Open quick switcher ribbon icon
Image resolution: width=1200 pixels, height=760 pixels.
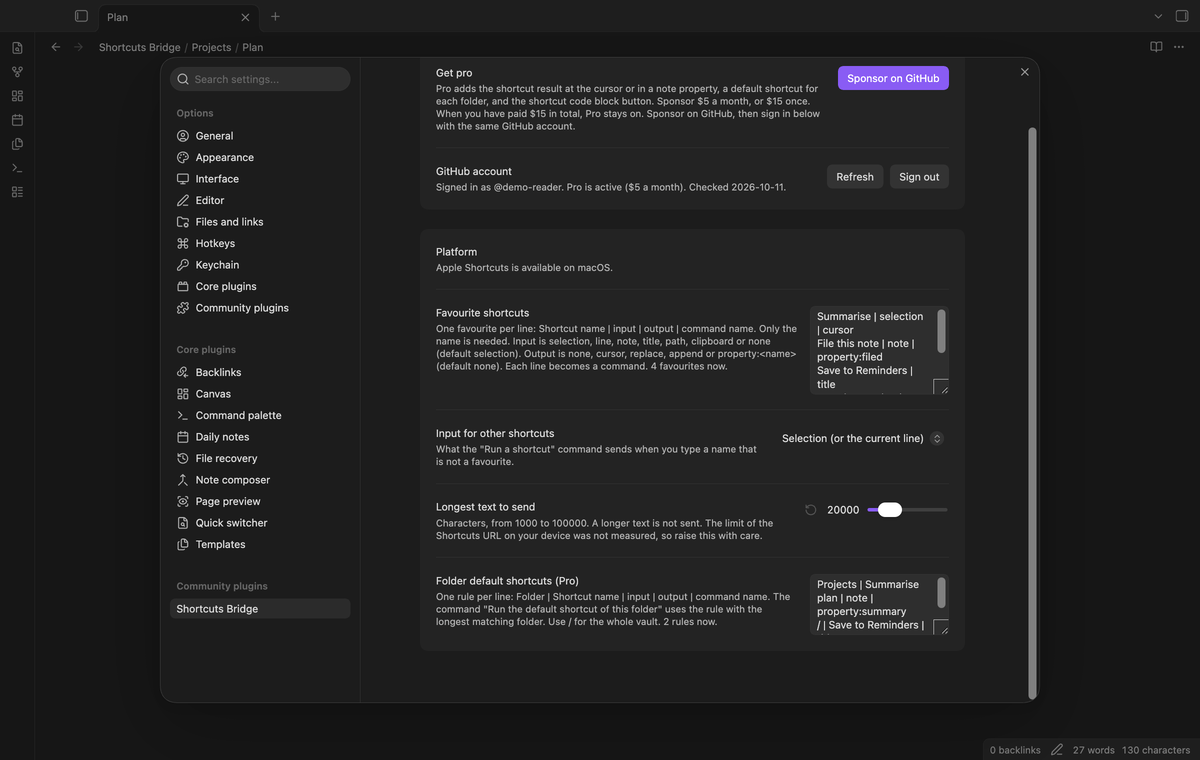coord(17,48)
